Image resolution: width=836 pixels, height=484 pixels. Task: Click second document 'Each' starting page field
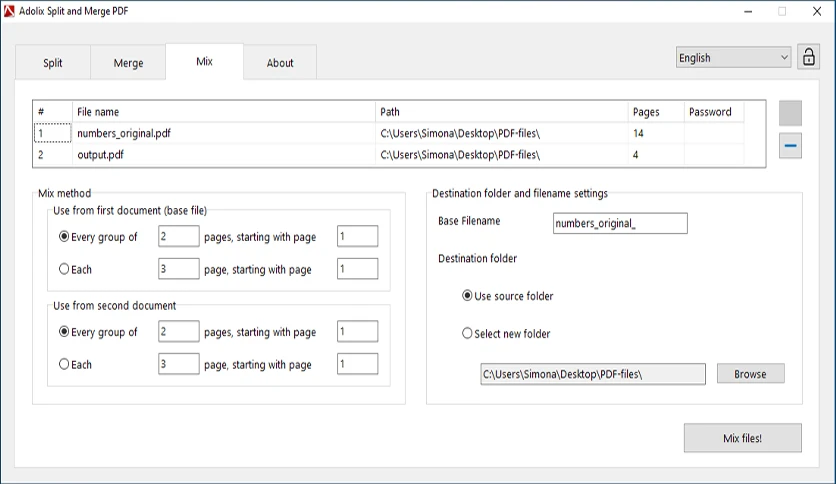pos(357,364)
